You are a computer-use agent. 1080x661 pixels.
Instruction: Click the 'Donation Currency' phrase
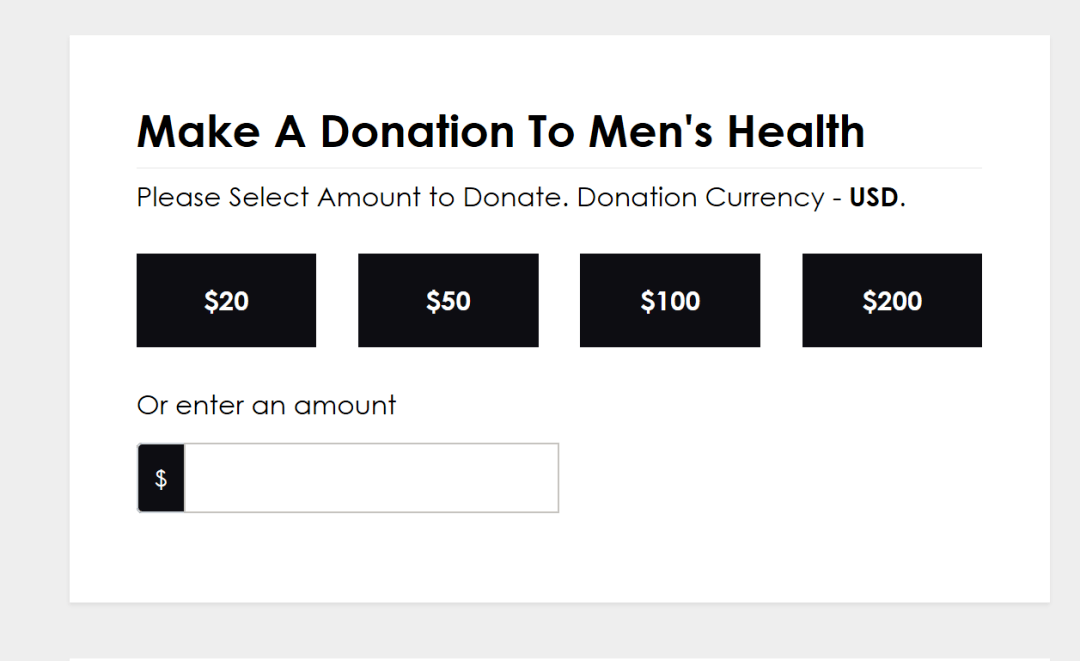[x=700, y=198]
